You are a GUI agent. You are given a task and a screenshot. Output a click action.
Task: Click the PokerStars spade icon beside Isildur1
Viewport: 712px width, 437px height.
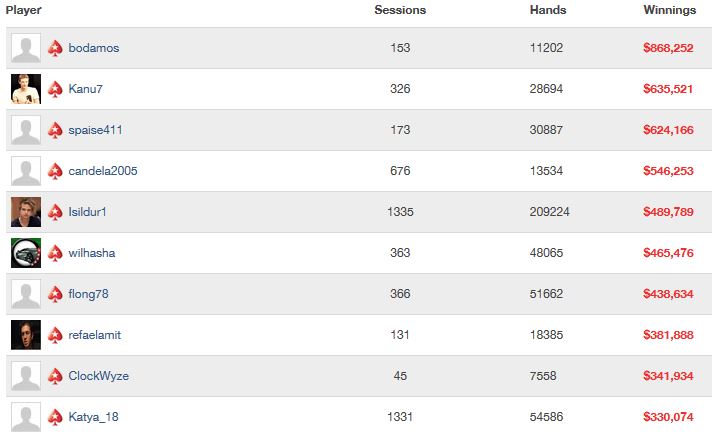[x=55, y=212]
